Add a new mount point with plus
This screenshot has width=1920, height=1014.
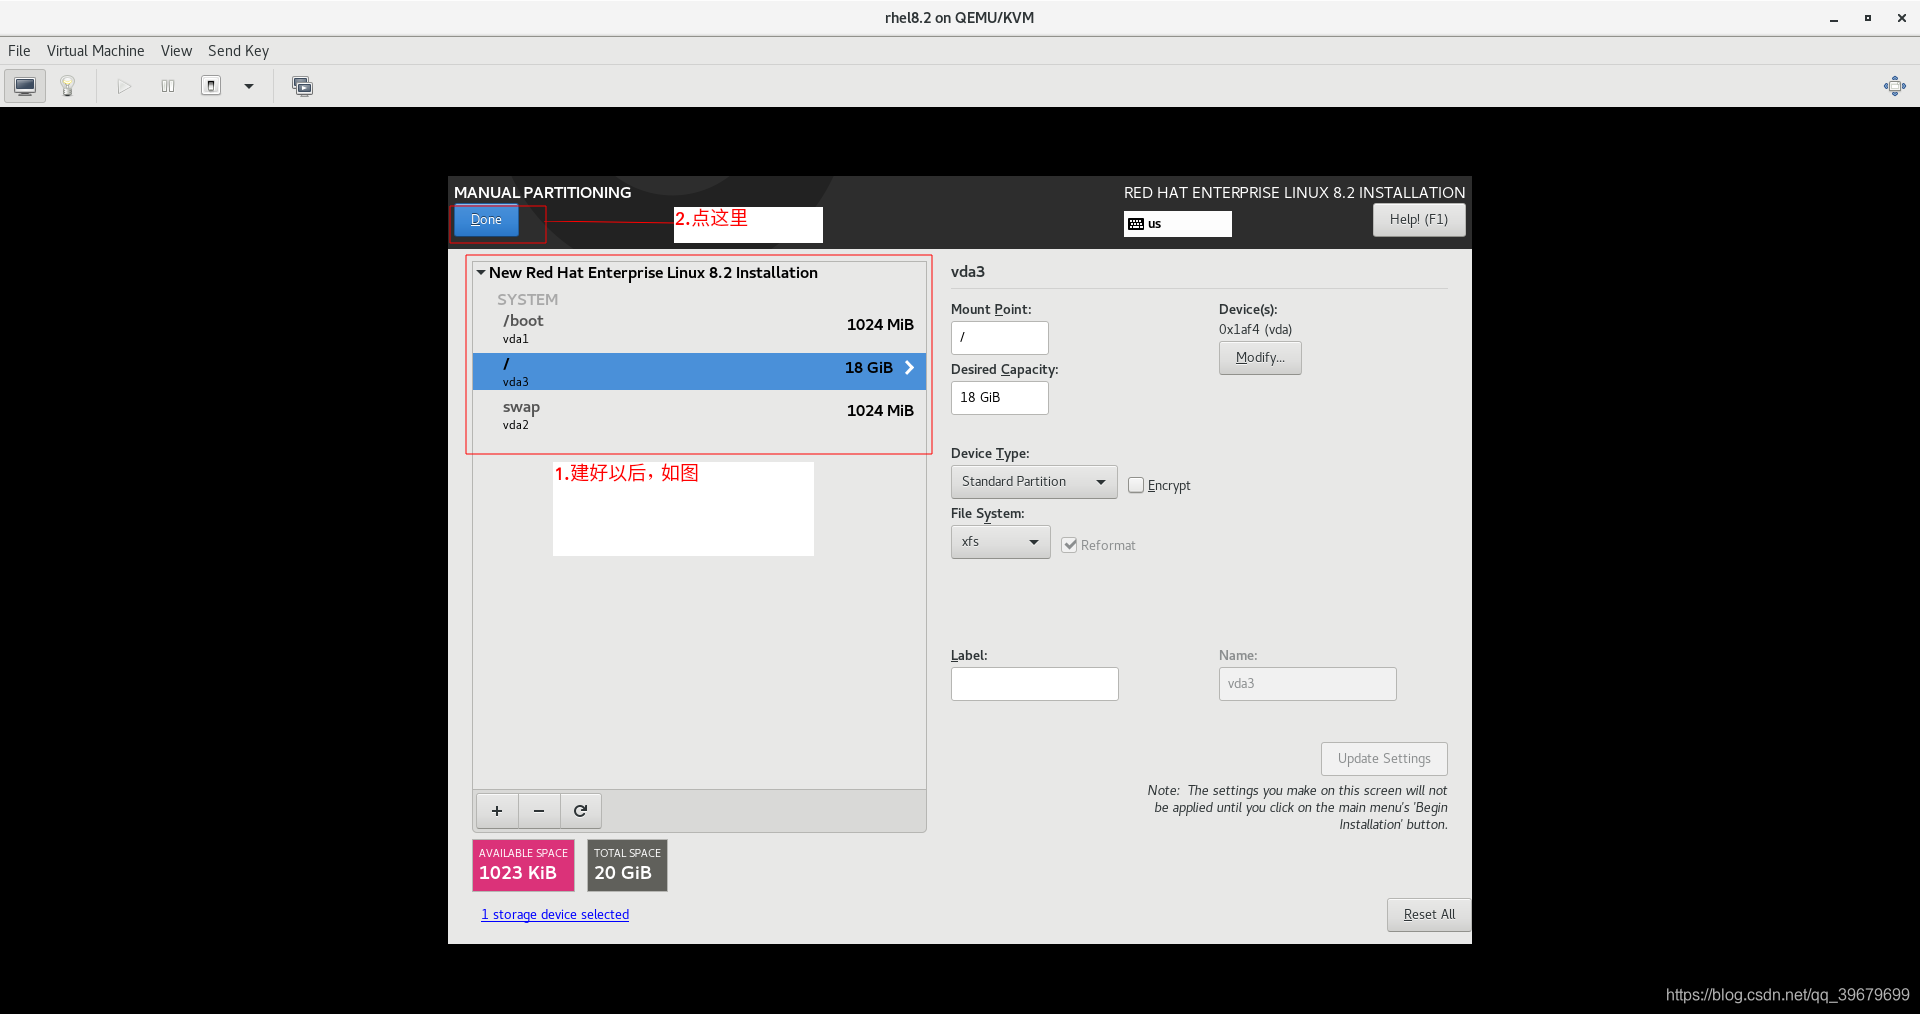497,811
